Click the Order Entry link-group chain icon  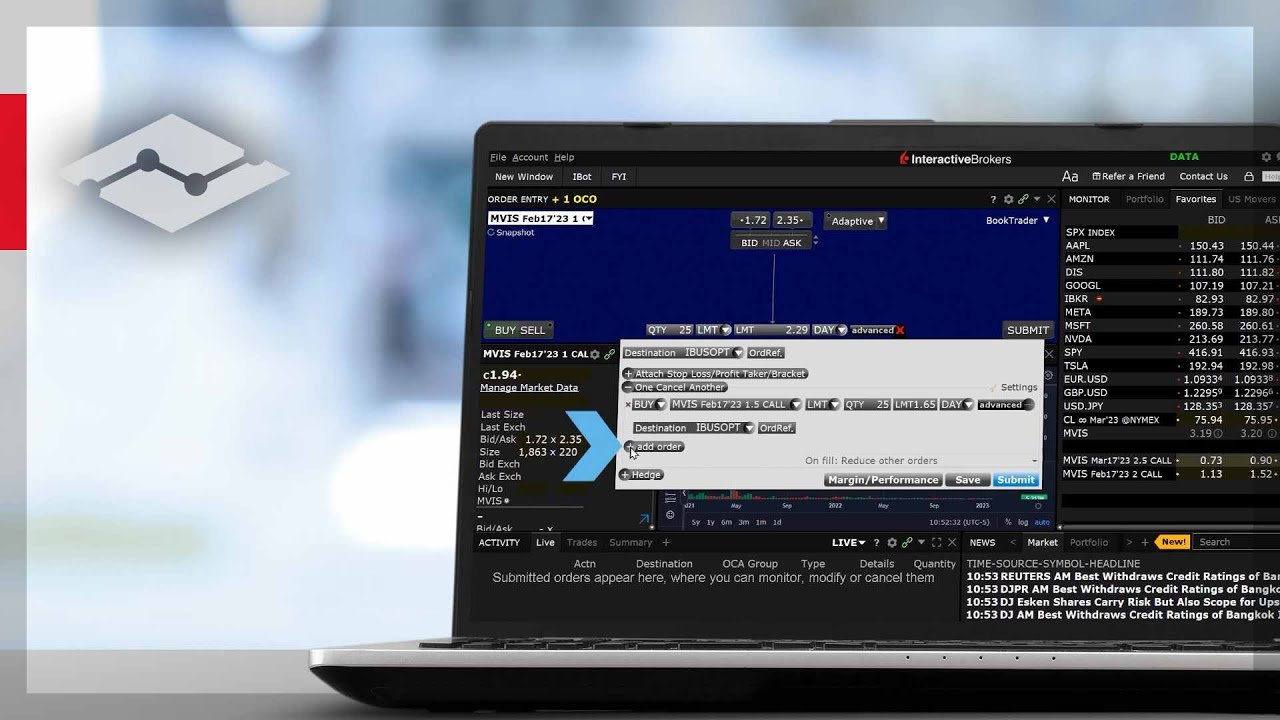(x=1022, y=199)
